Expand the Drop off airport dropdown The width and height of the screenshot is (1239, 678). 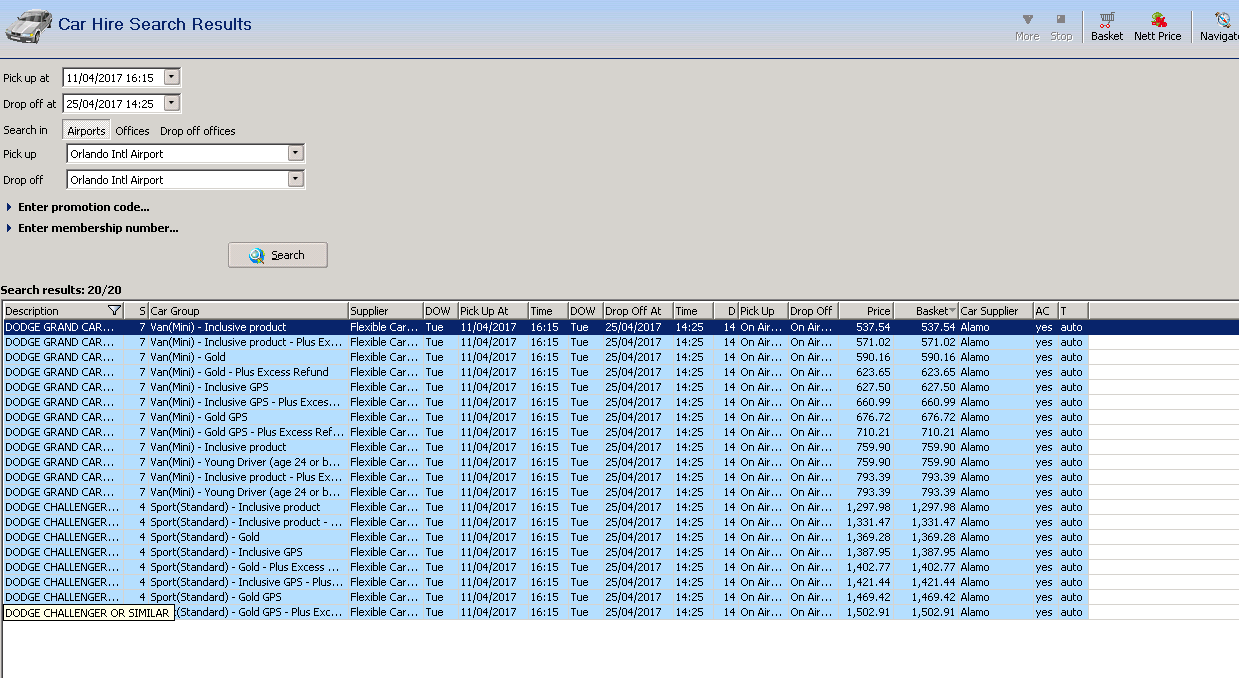pos(295,180)
